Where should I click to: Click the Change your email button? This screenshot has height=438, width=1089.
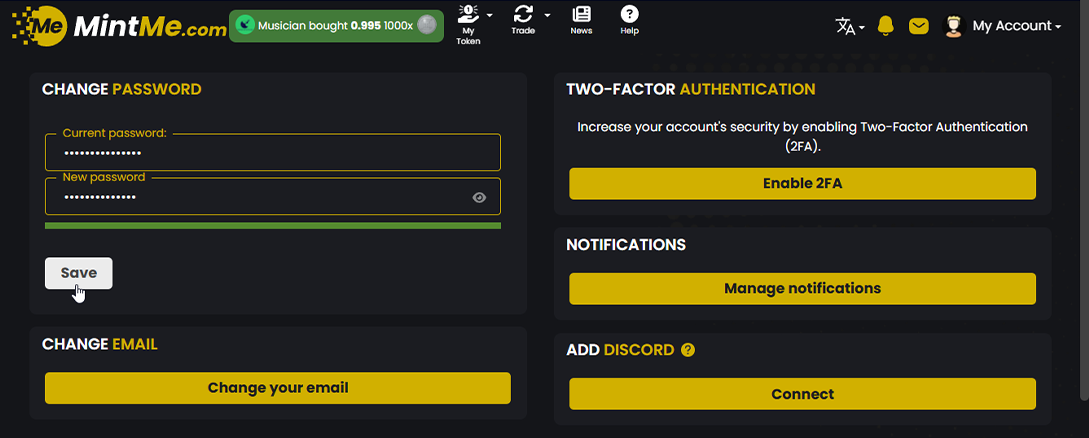pyautogui.click(x=278, y=388)
